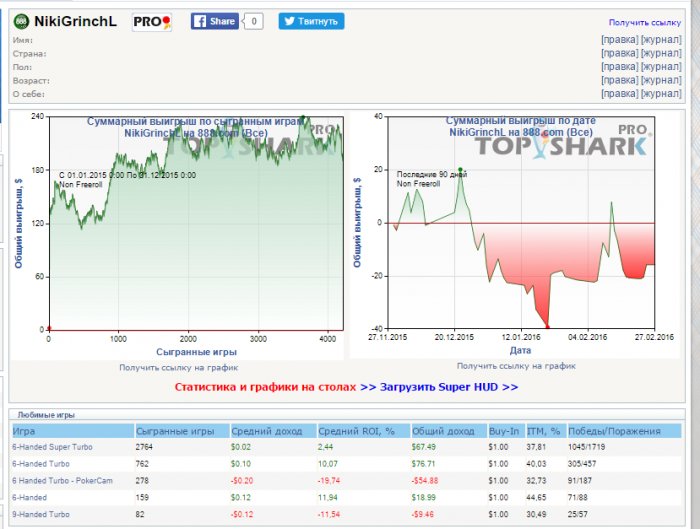The image size is (700, 529).
Task: Click the NikiGrinchL username heading
Action: tap(75, 21)
